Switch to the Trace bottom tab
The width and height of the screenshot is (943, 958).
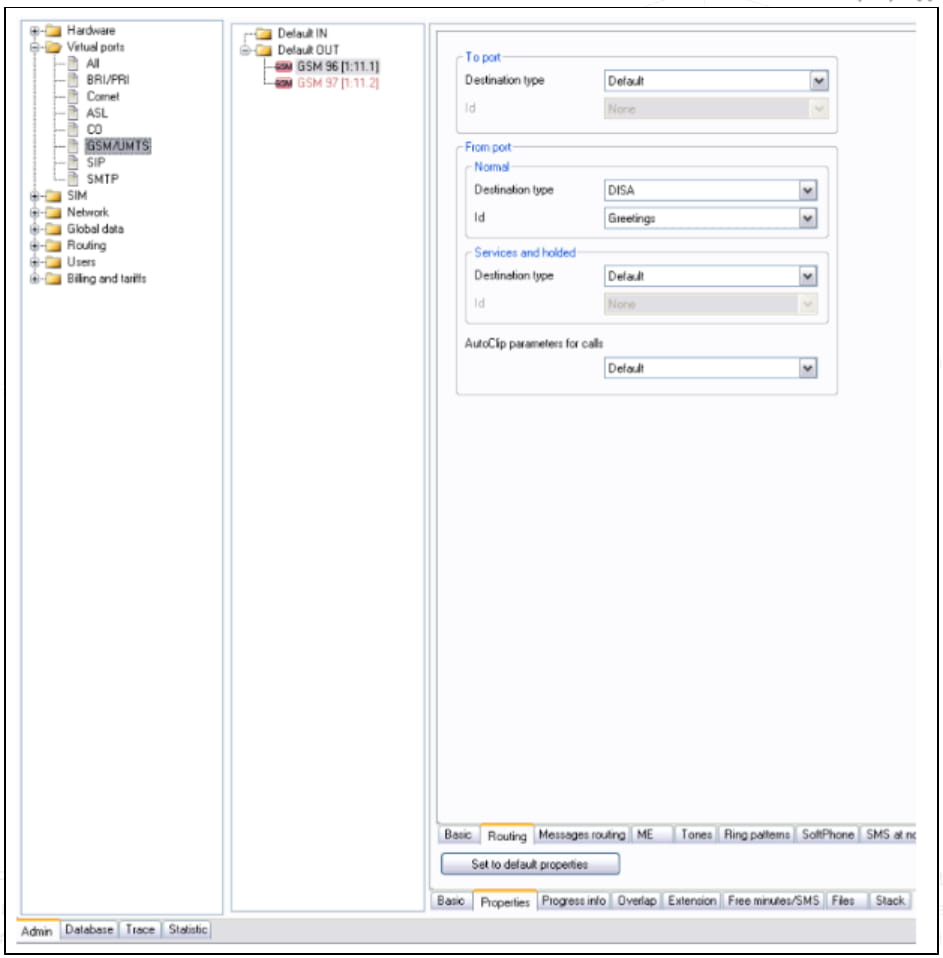[x=140, y=929]
